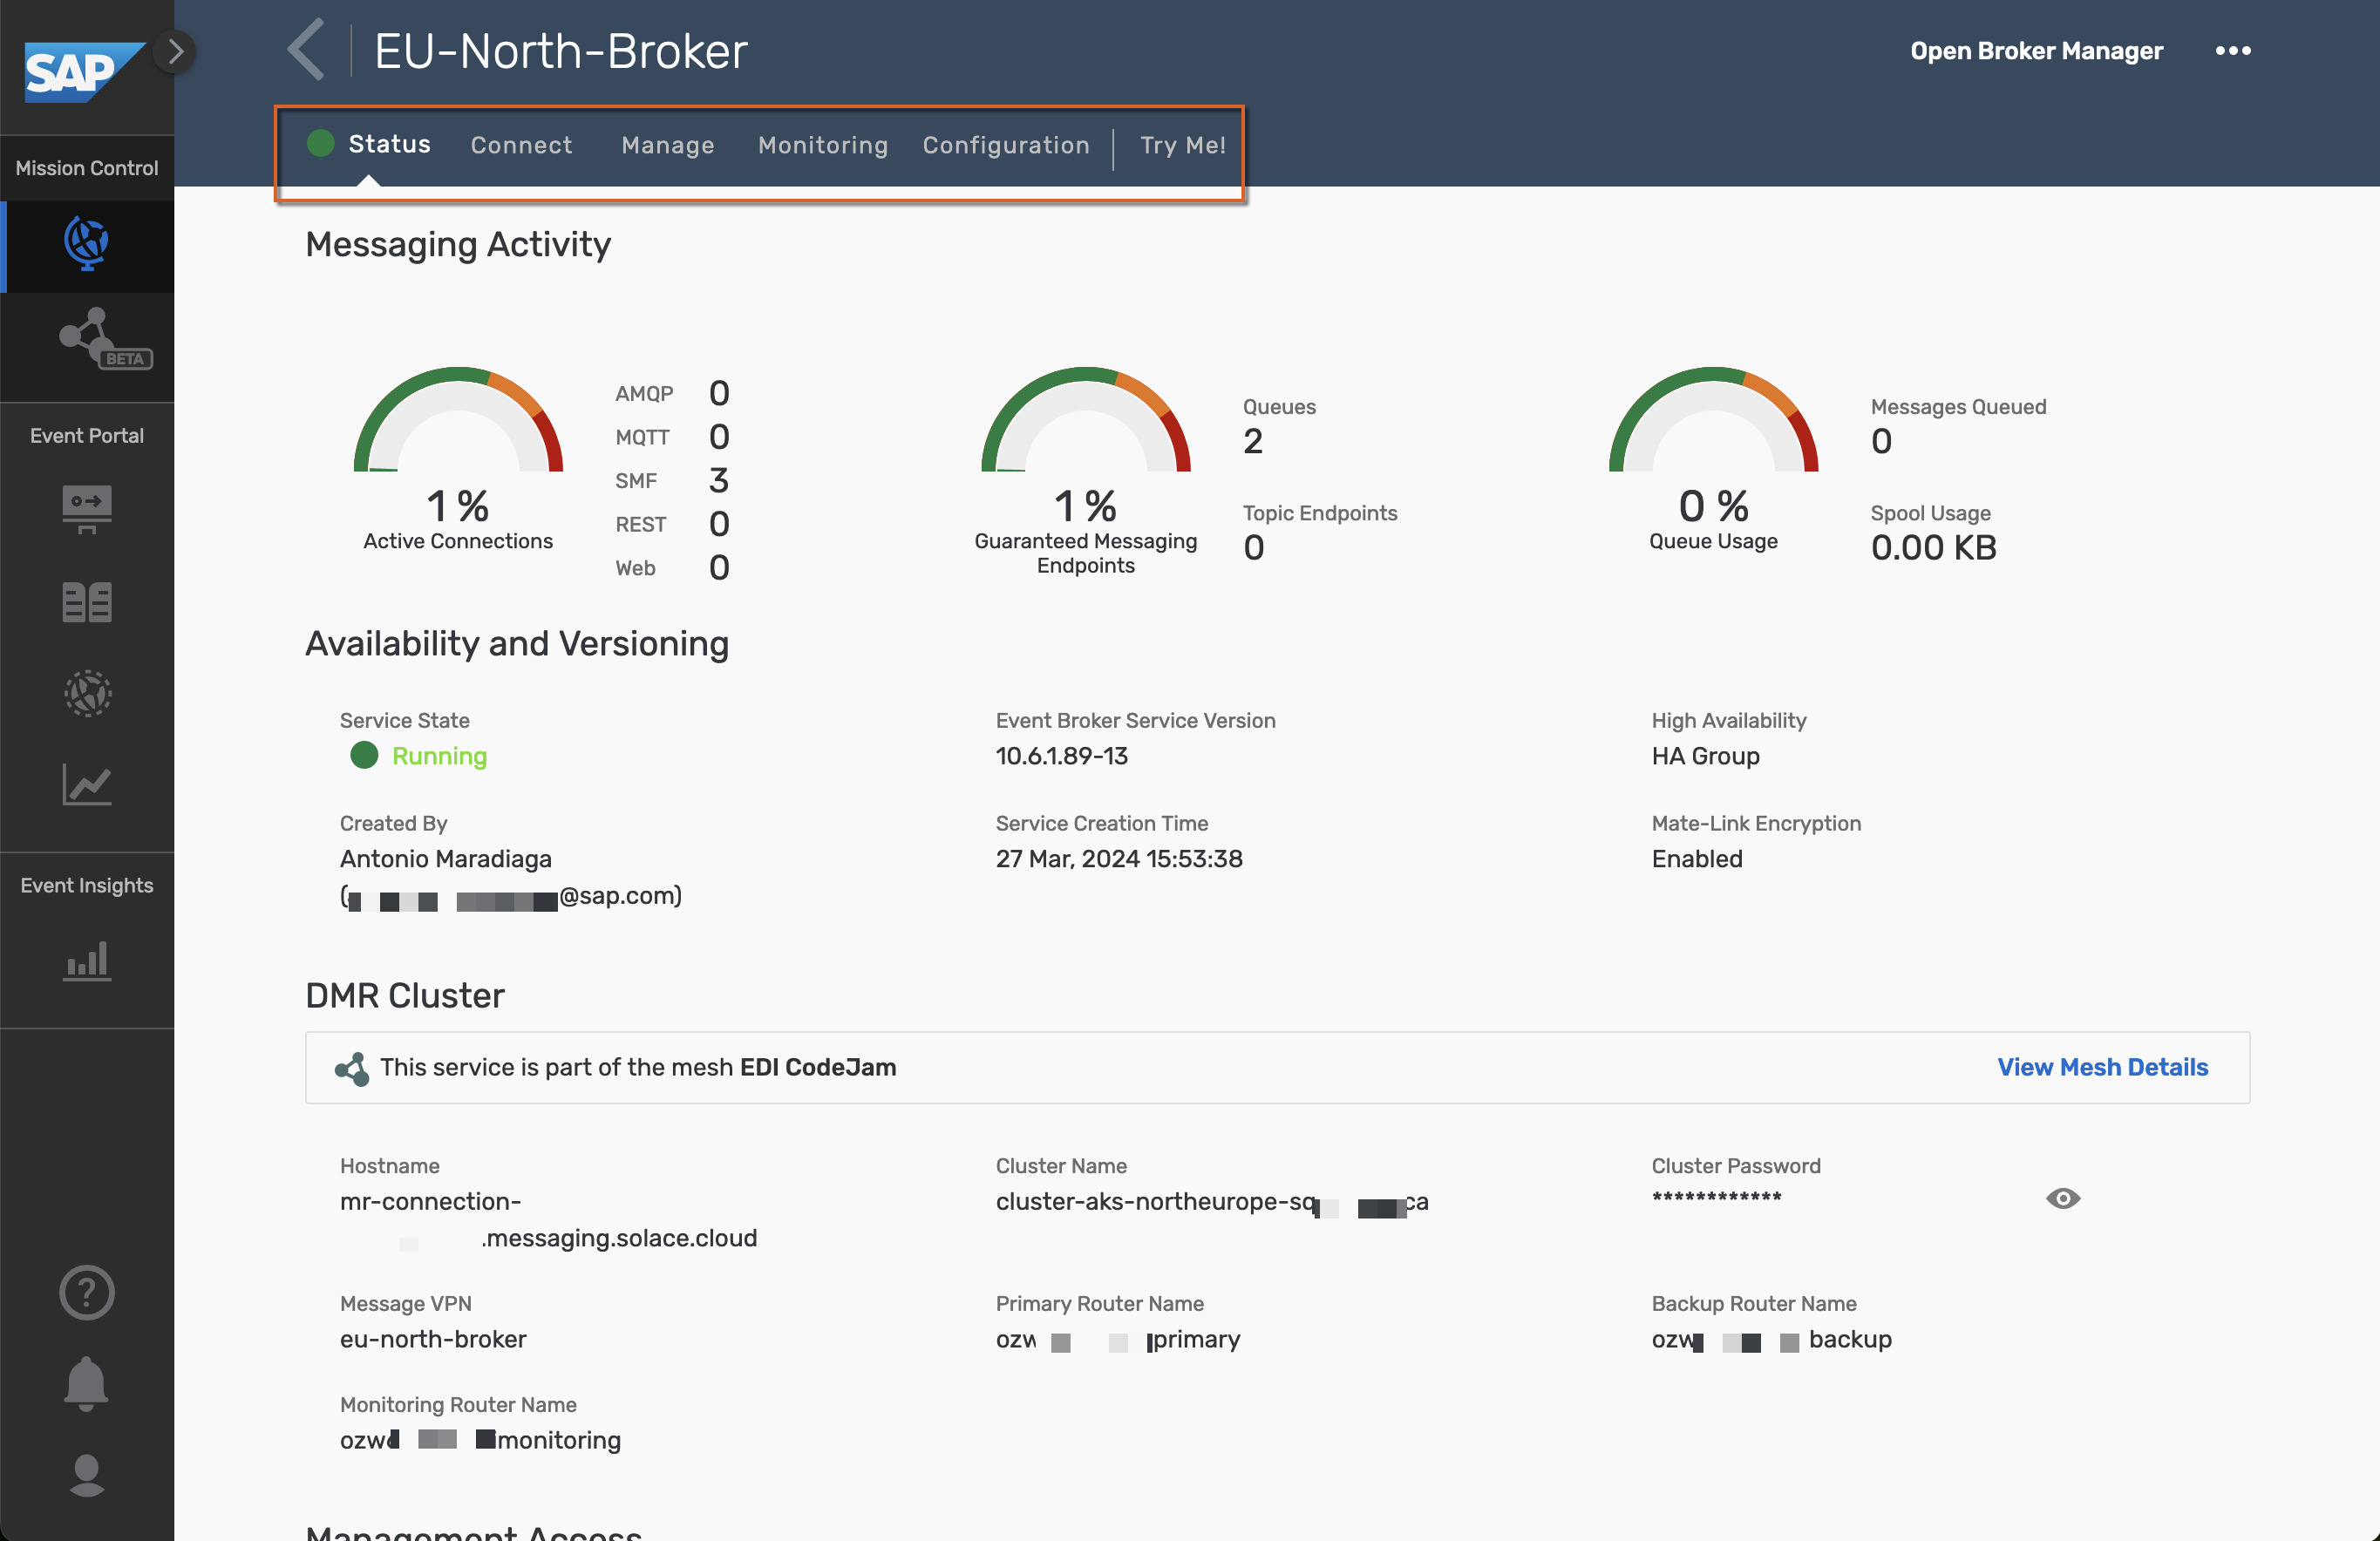Click View Mesh Details link
2380x1541 pixels.
(x=2102, y=1067)
